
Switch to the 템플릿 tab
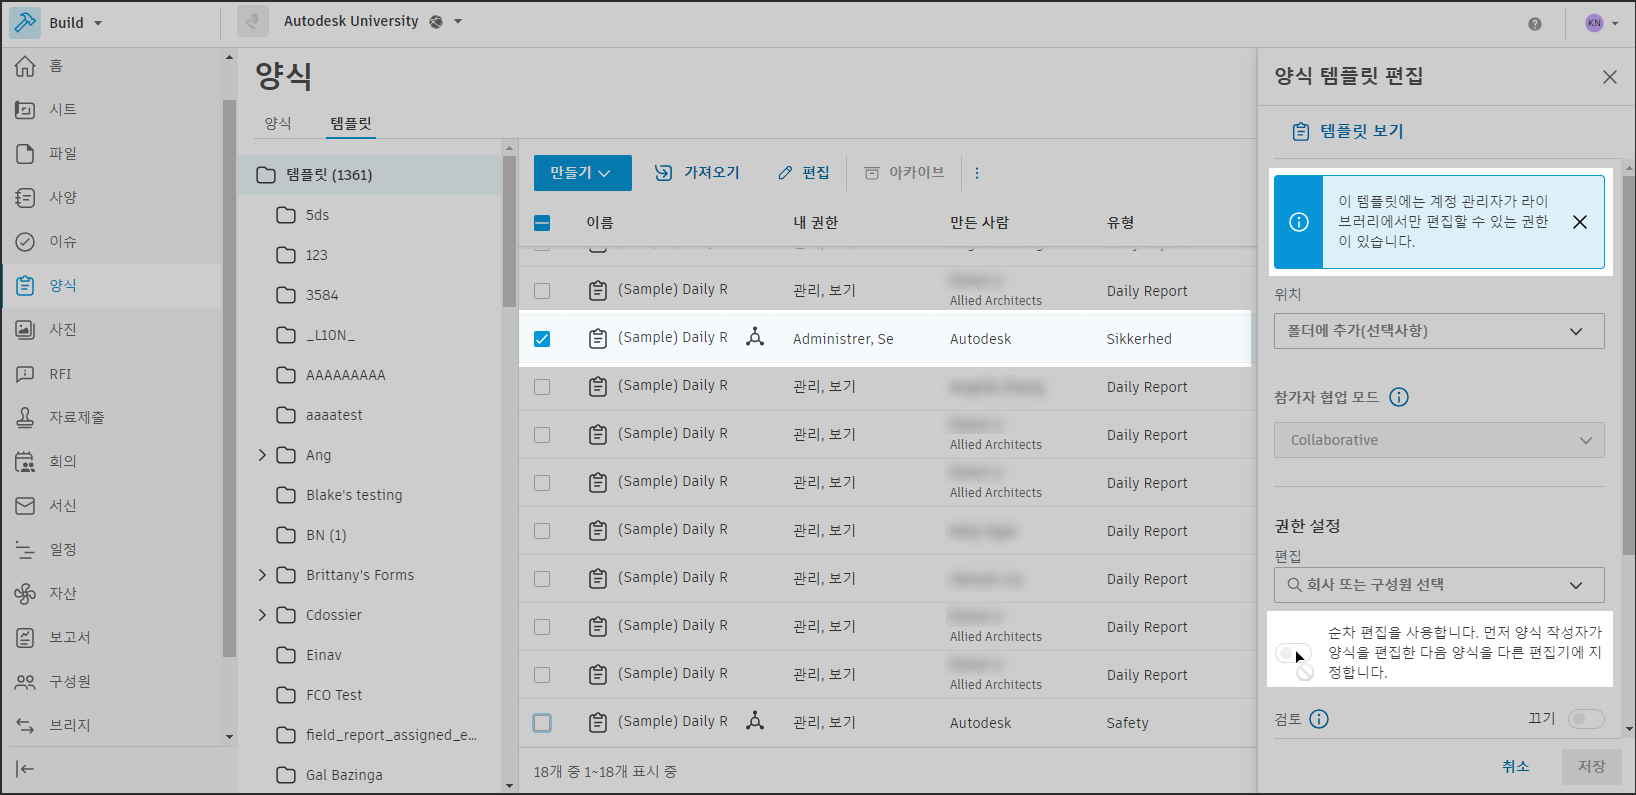point(351,124)
